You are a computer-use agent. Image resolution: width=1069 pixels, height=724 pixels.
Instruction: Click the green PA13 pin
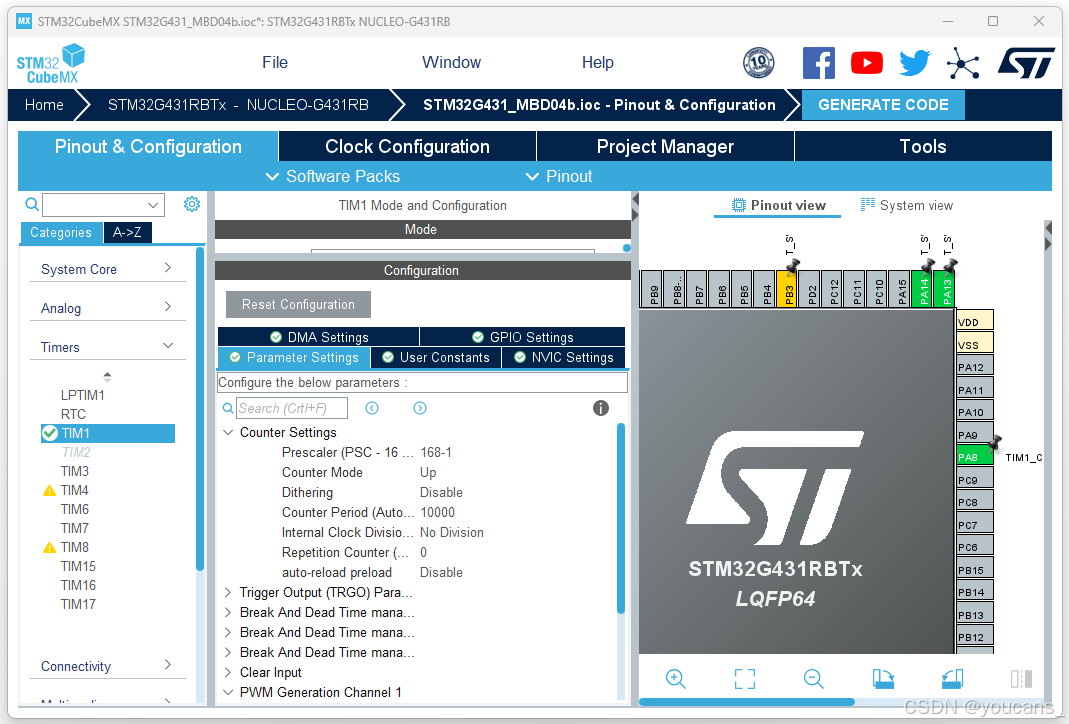[944, 290]
